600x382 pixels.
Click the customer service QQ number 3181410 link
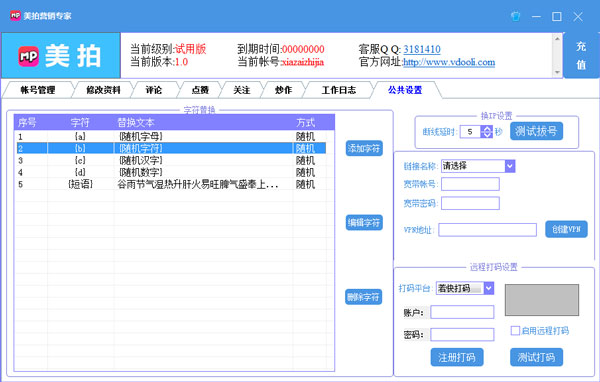422,49
